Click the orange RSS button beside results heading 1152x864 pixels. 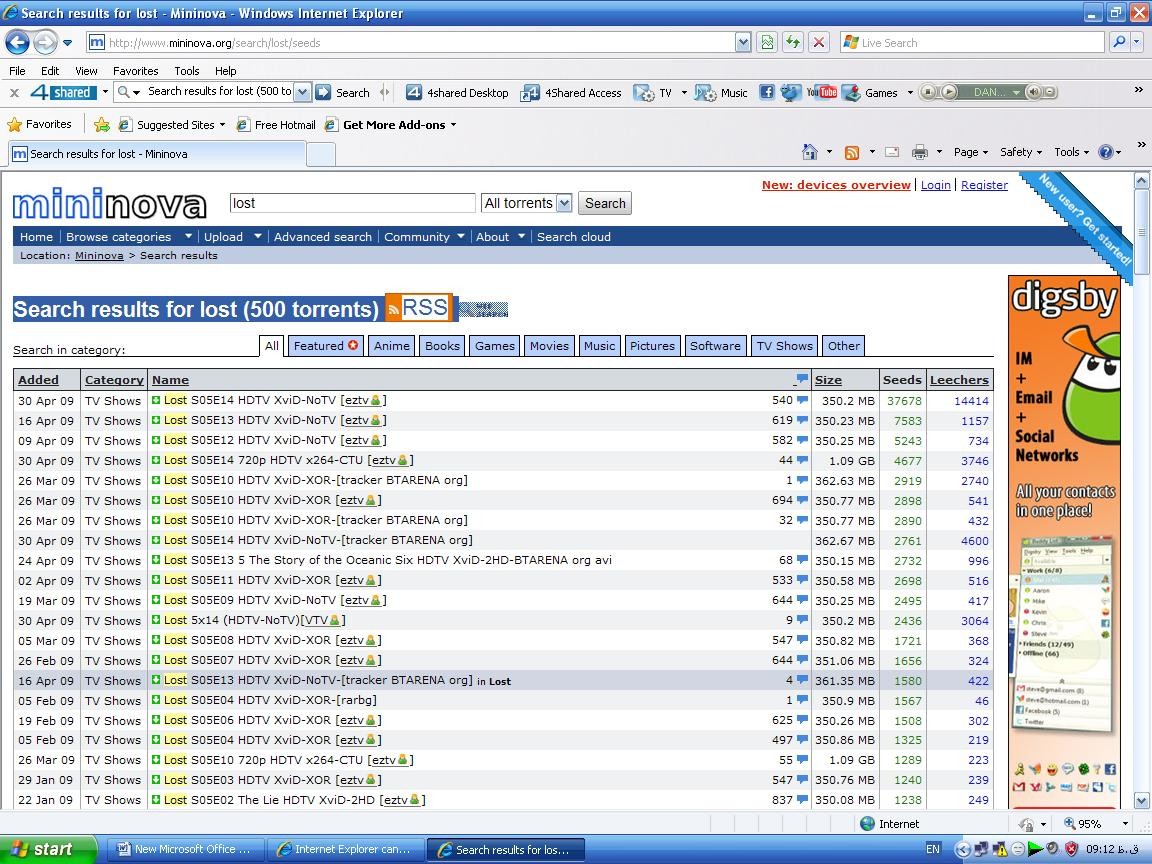tap(418, 307)
